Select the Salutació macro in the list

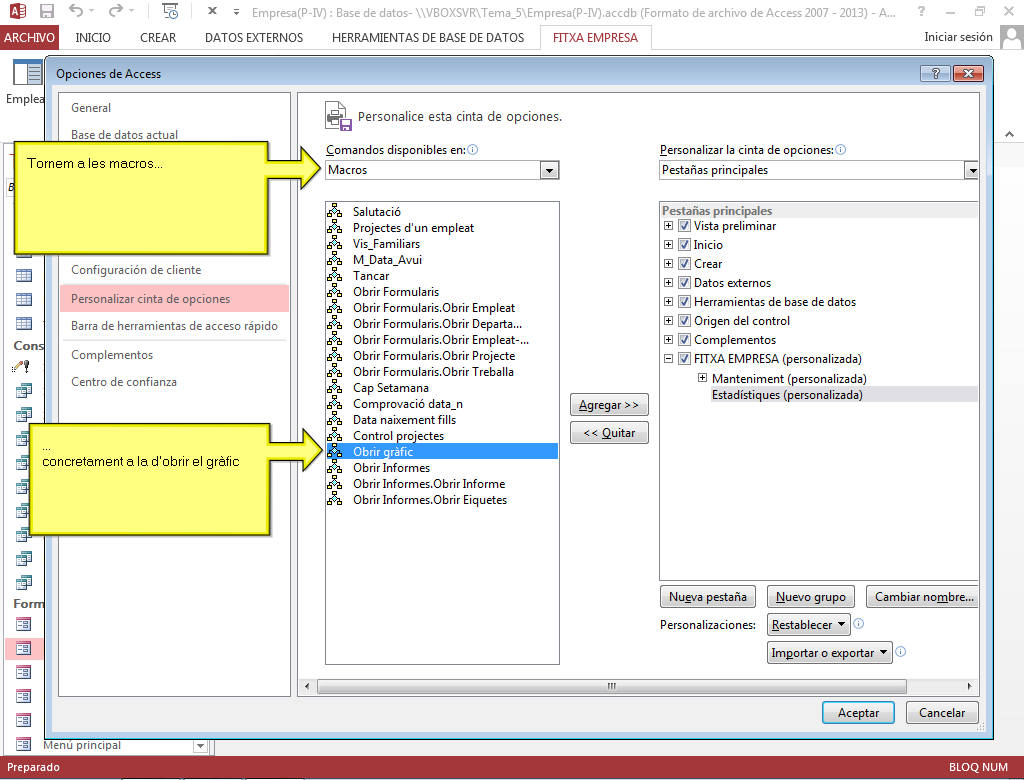tap(442, 212)
